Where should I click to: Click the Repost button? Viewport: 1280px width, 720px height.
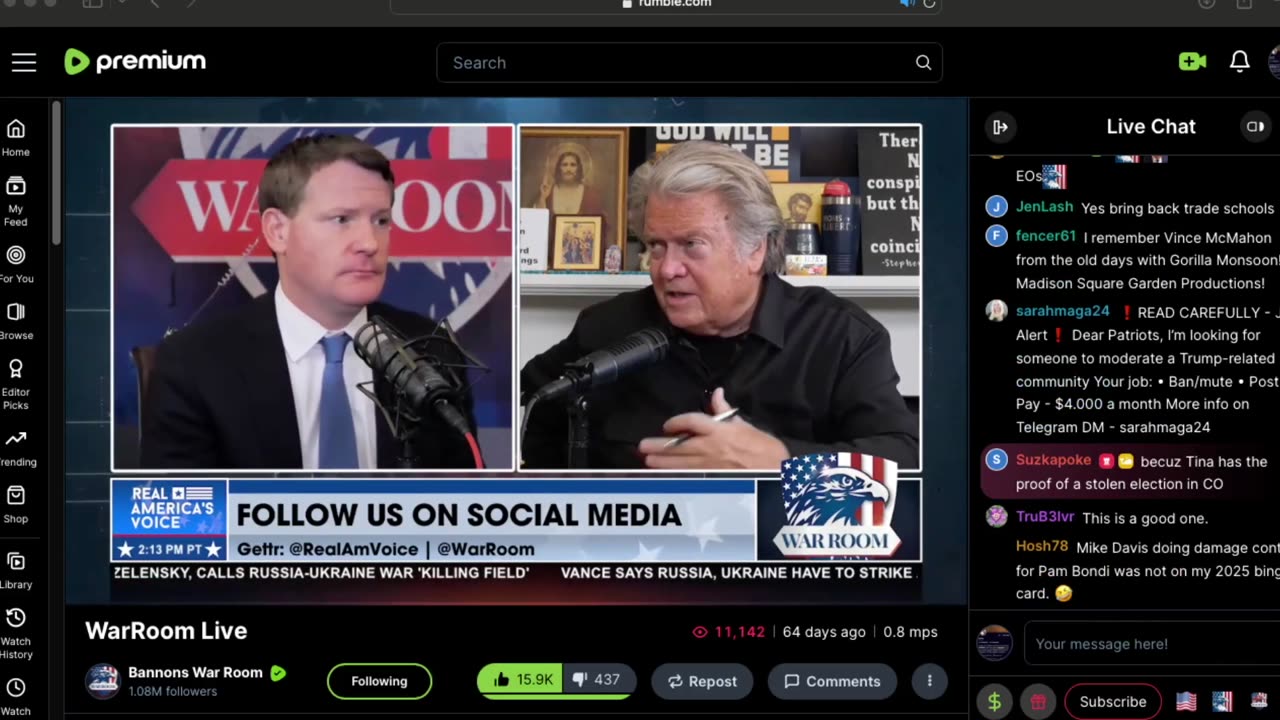point(702,681)
